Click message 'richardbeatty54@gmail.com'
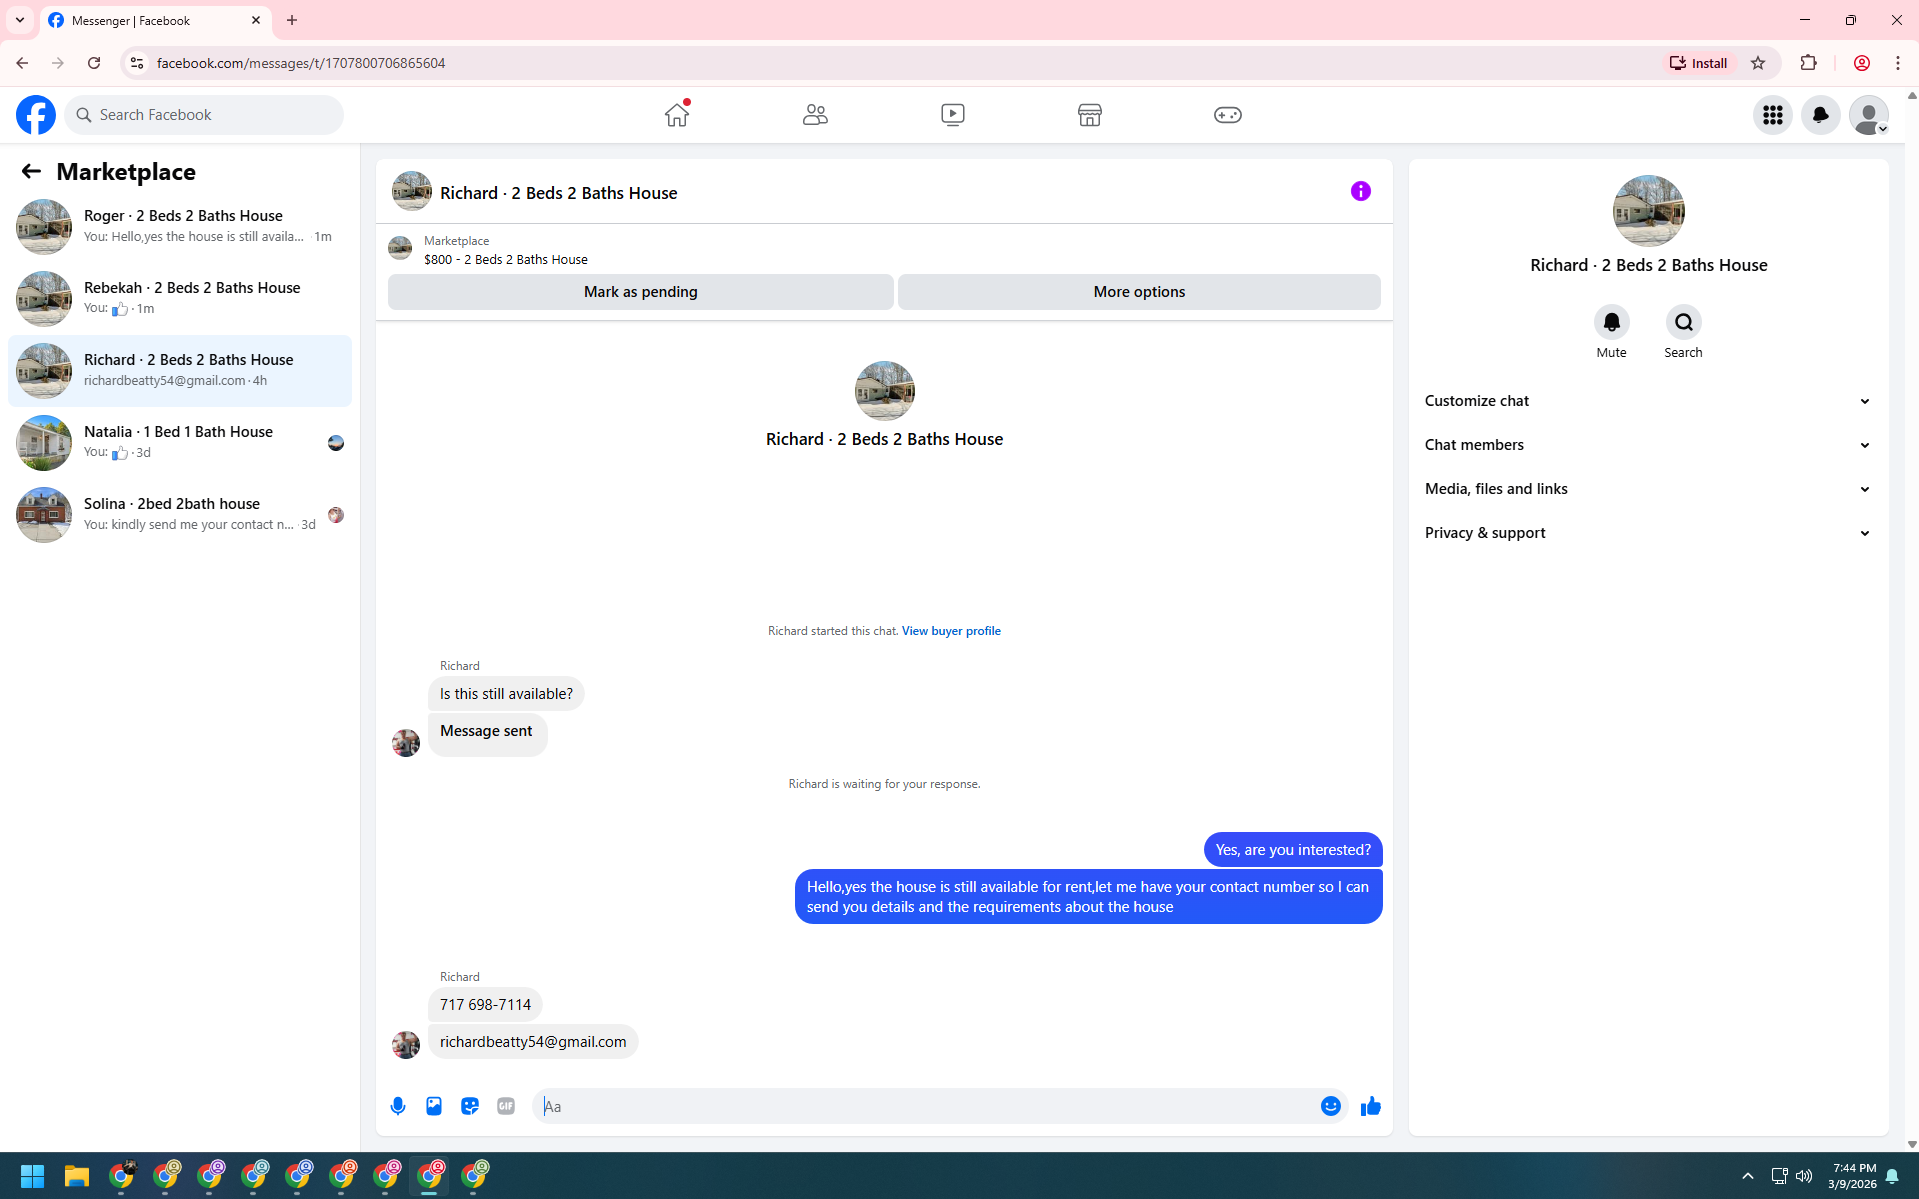Image resolution: width=1919 pixels, height=1199 pixels. coord(533,1042)
